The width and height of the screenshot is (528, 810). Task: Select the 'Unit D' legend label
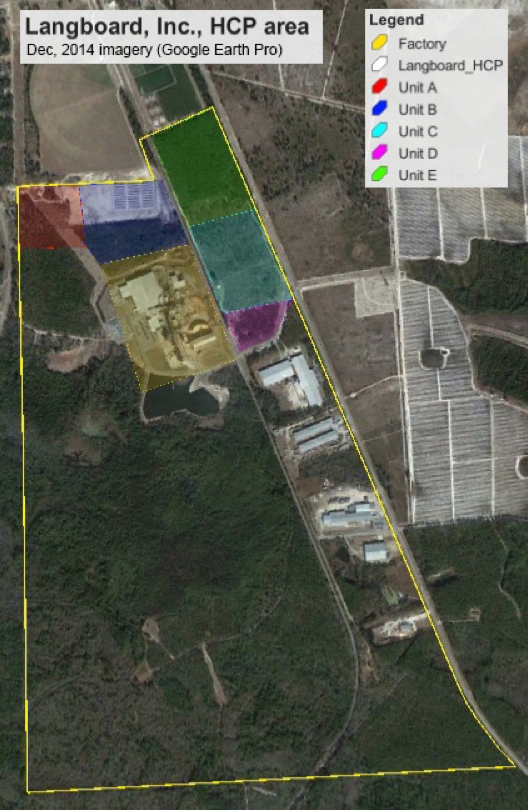pyautogui.click(x=418, y=153)
